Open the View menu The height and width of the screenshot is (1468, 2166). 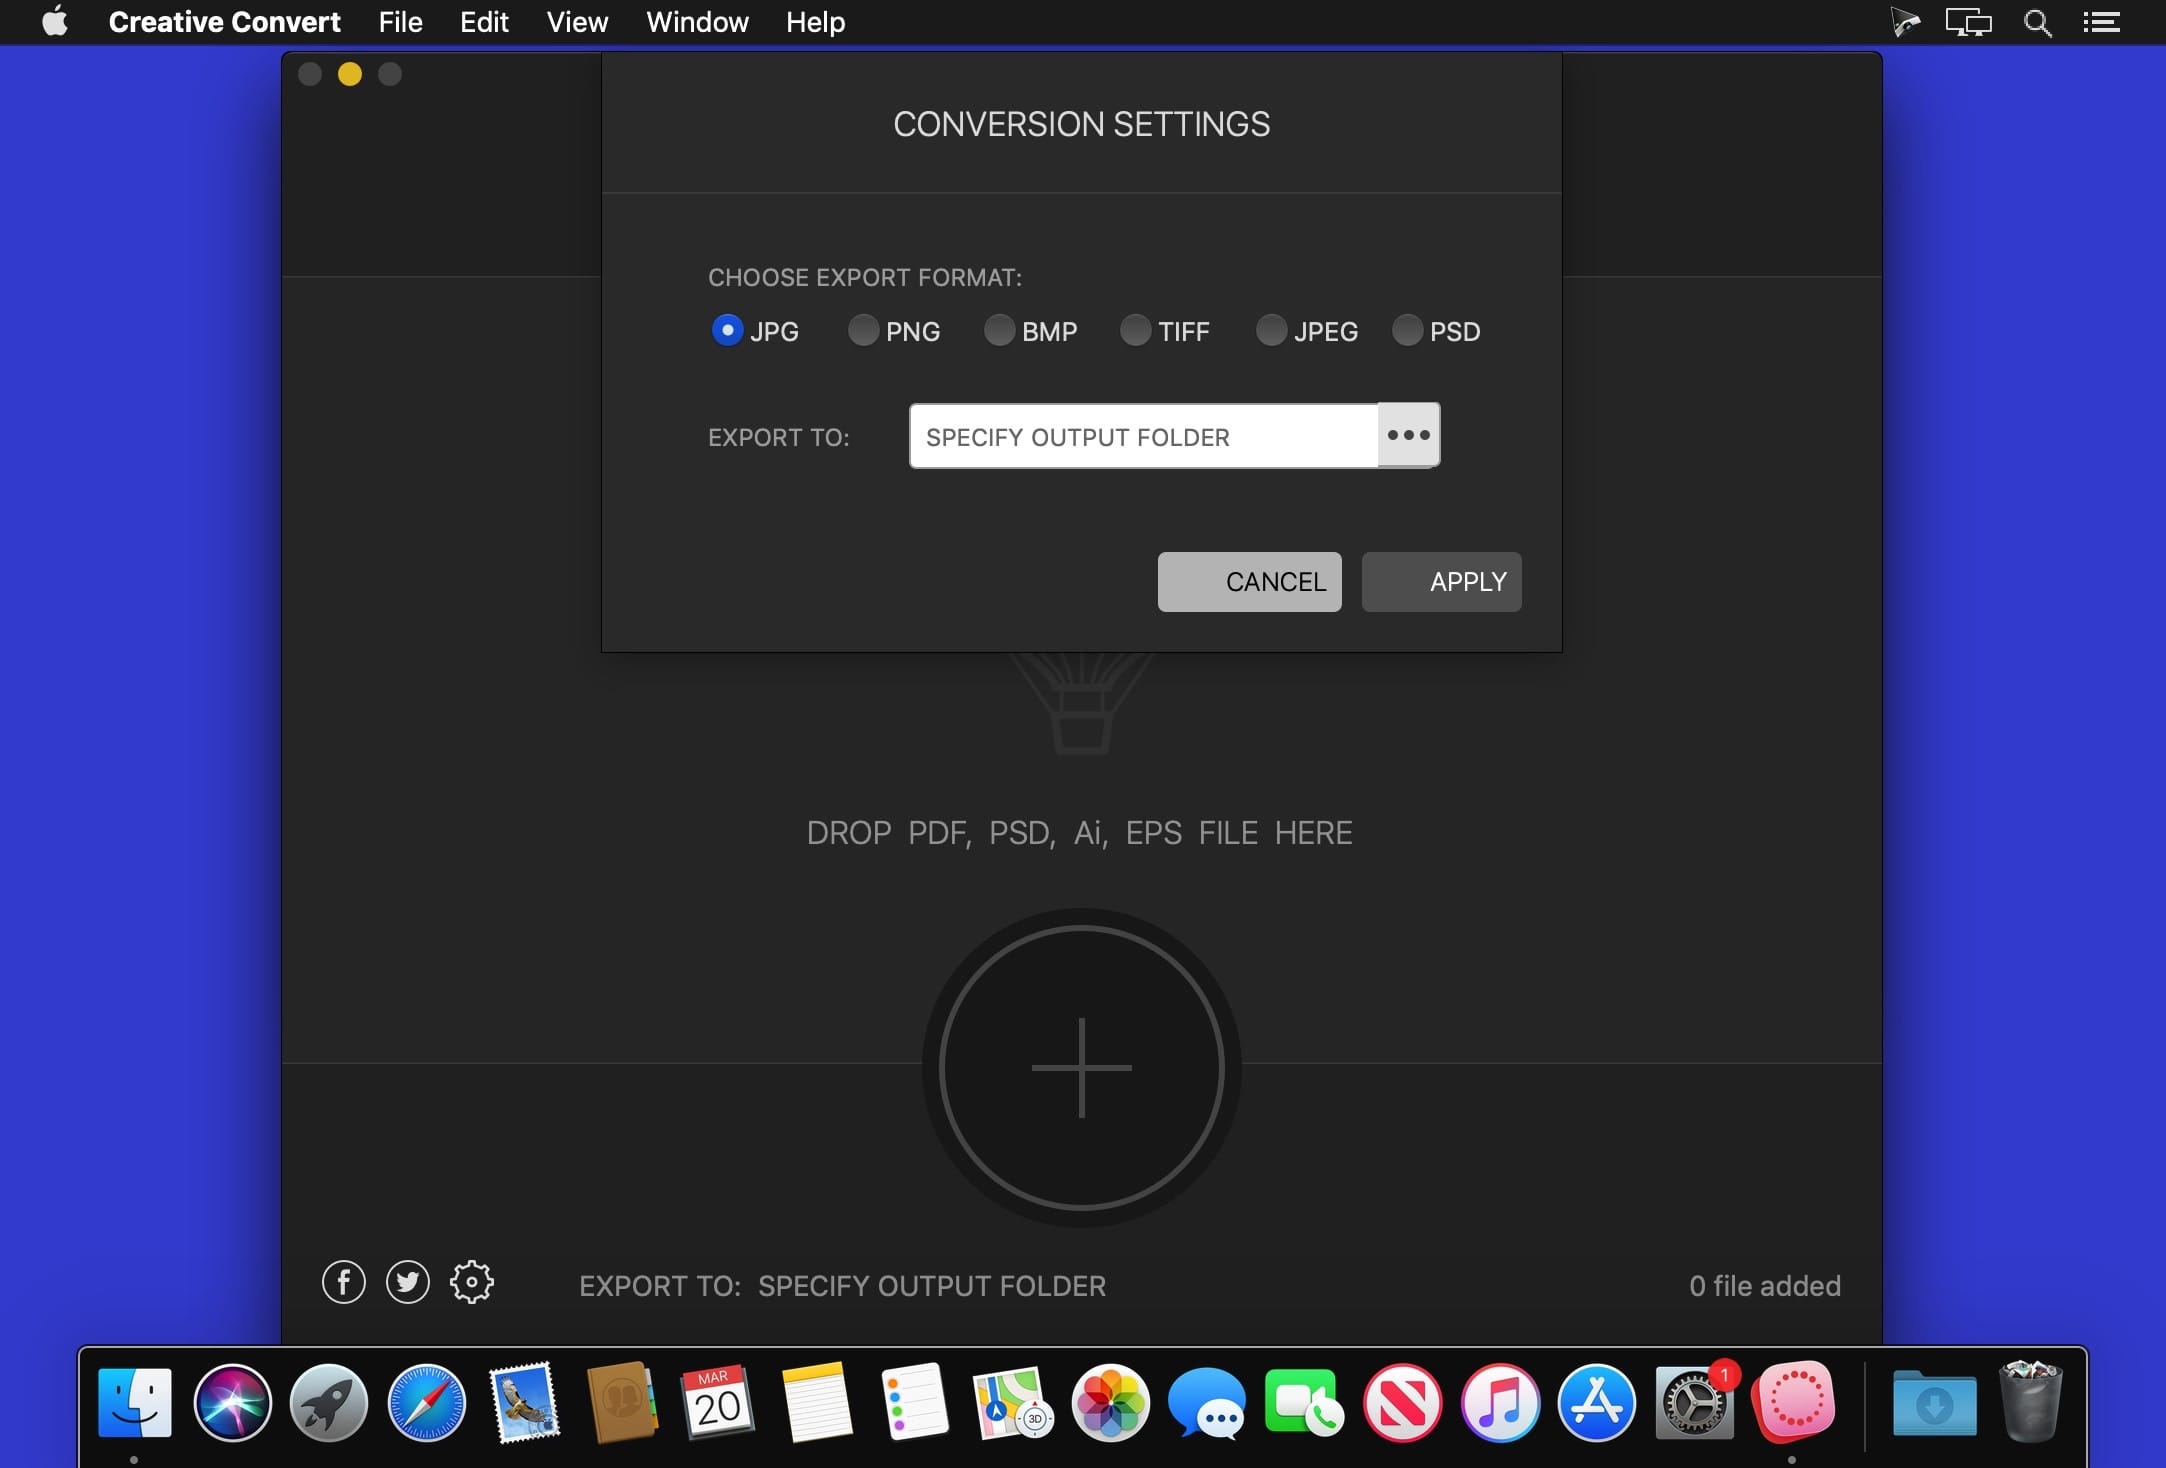[x=577, y=22]
